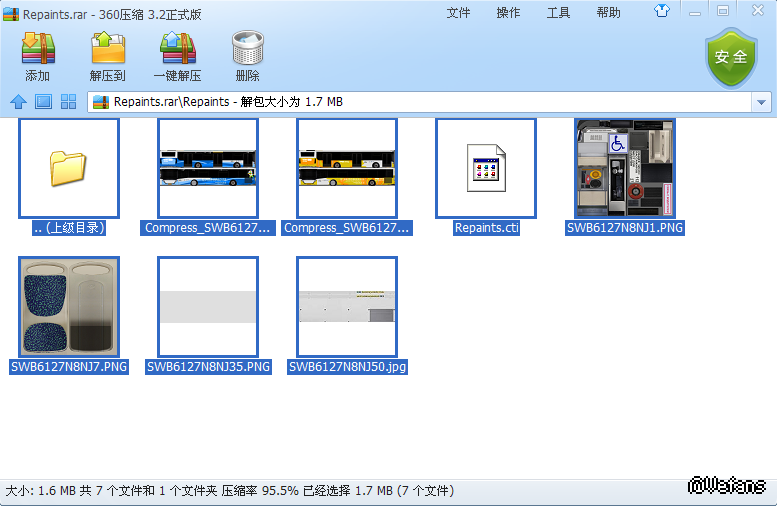Go up one level with blue arrow
Viewport: 777px width, 506px height.
pyautogui.click(x=19, y=102)
